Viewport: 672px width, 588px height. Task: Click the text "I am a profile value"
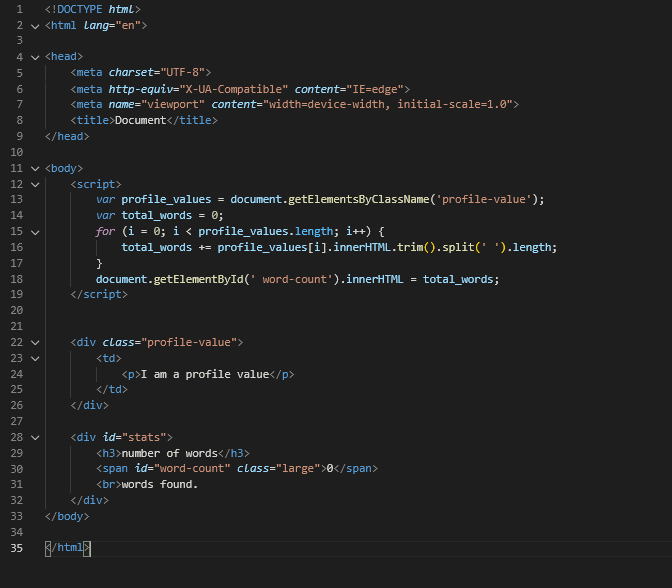(205, 375)
